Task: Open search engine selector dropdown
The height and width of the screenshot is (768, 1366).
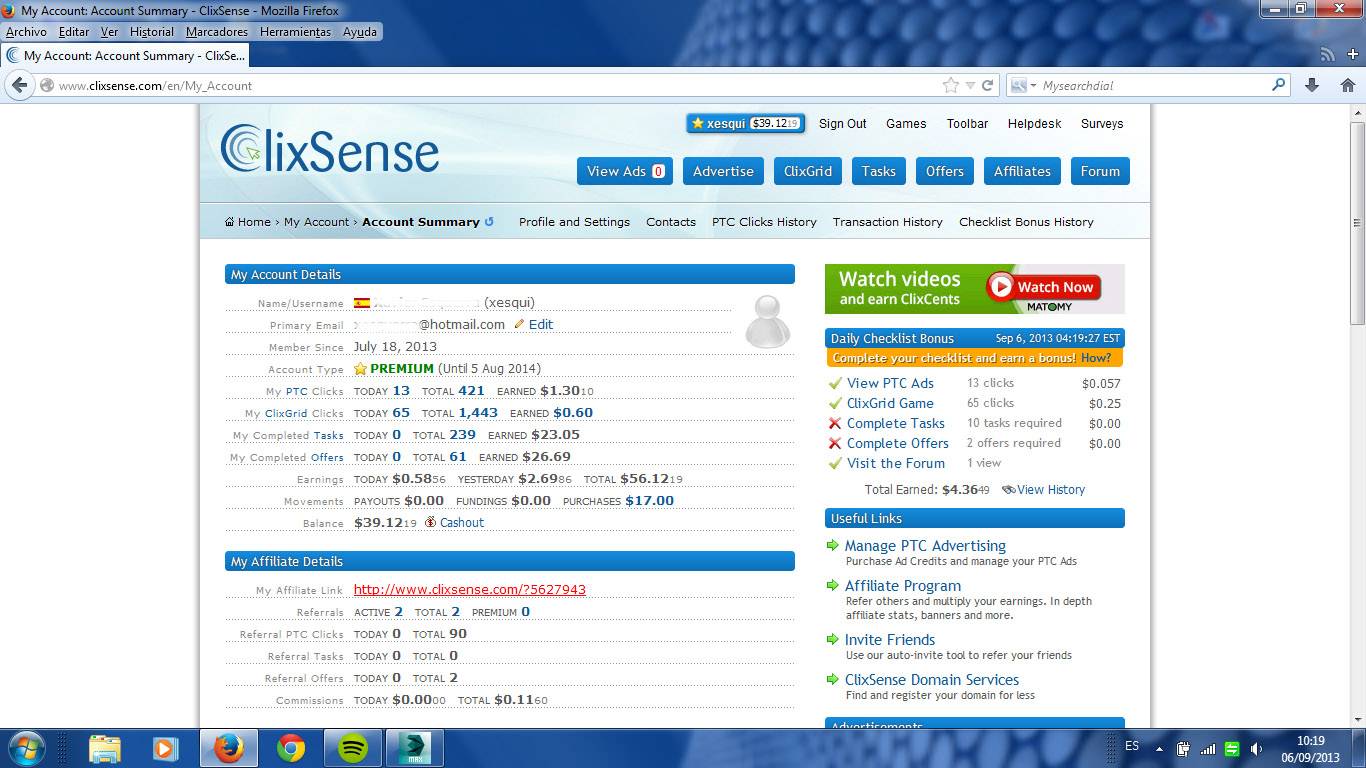Action: pyautogui.click(x=1025, y=86)
